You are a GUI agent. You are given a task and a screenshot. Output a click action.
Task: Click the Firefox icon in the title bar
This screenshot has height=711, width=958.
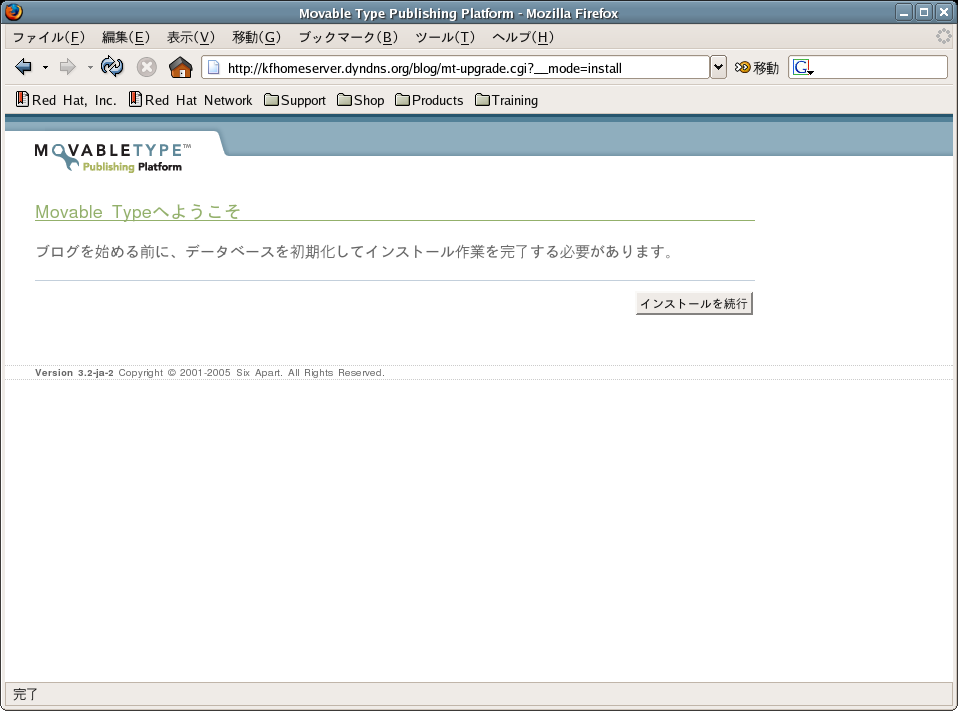[x=13, y=12]
